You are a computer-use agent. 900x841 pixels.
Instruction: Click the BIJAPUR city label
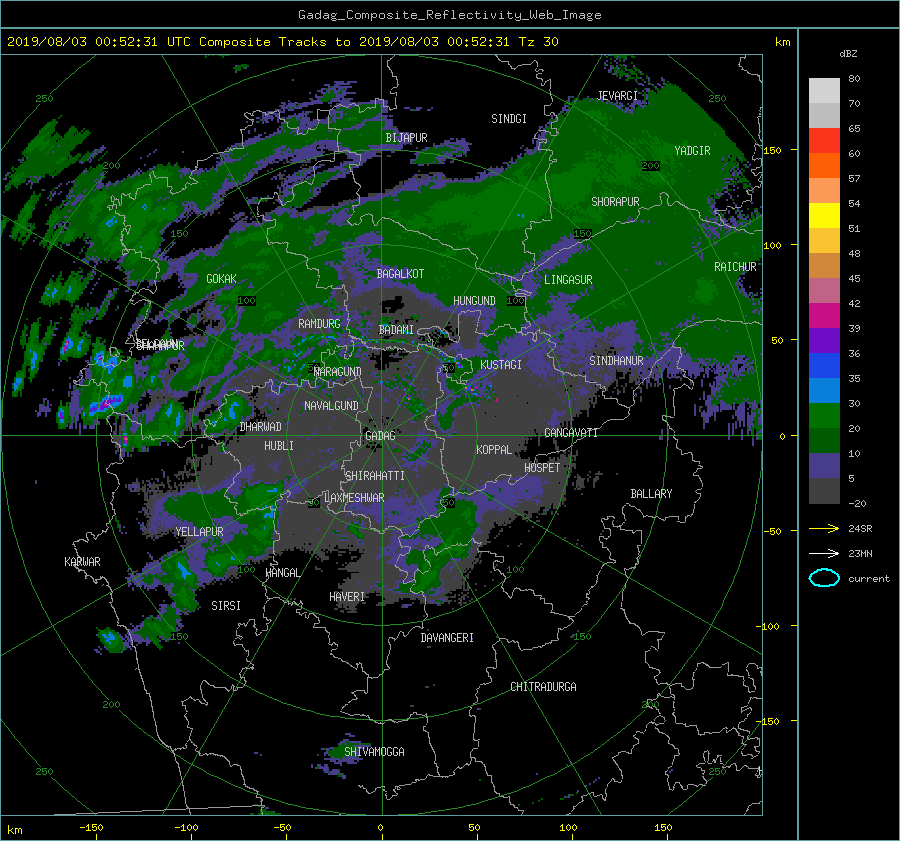(x=406, y=138)
